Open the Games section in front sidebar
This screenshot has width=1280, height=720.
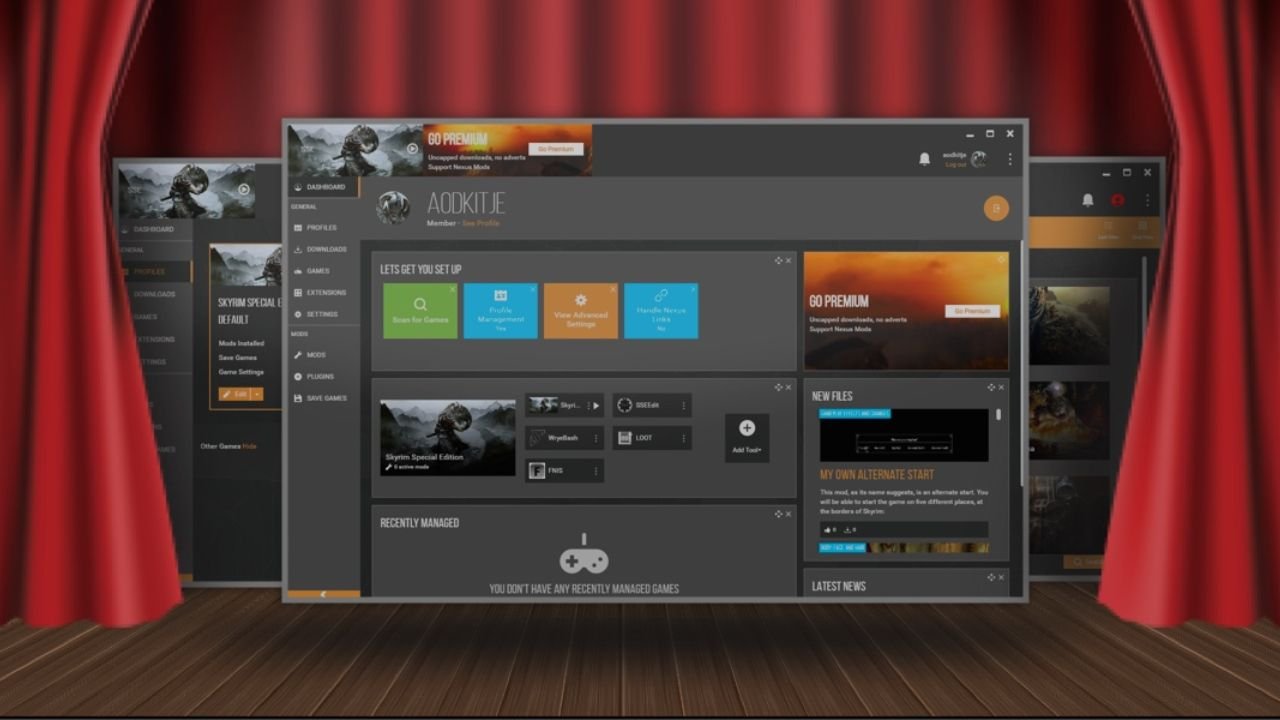point(323,271)
